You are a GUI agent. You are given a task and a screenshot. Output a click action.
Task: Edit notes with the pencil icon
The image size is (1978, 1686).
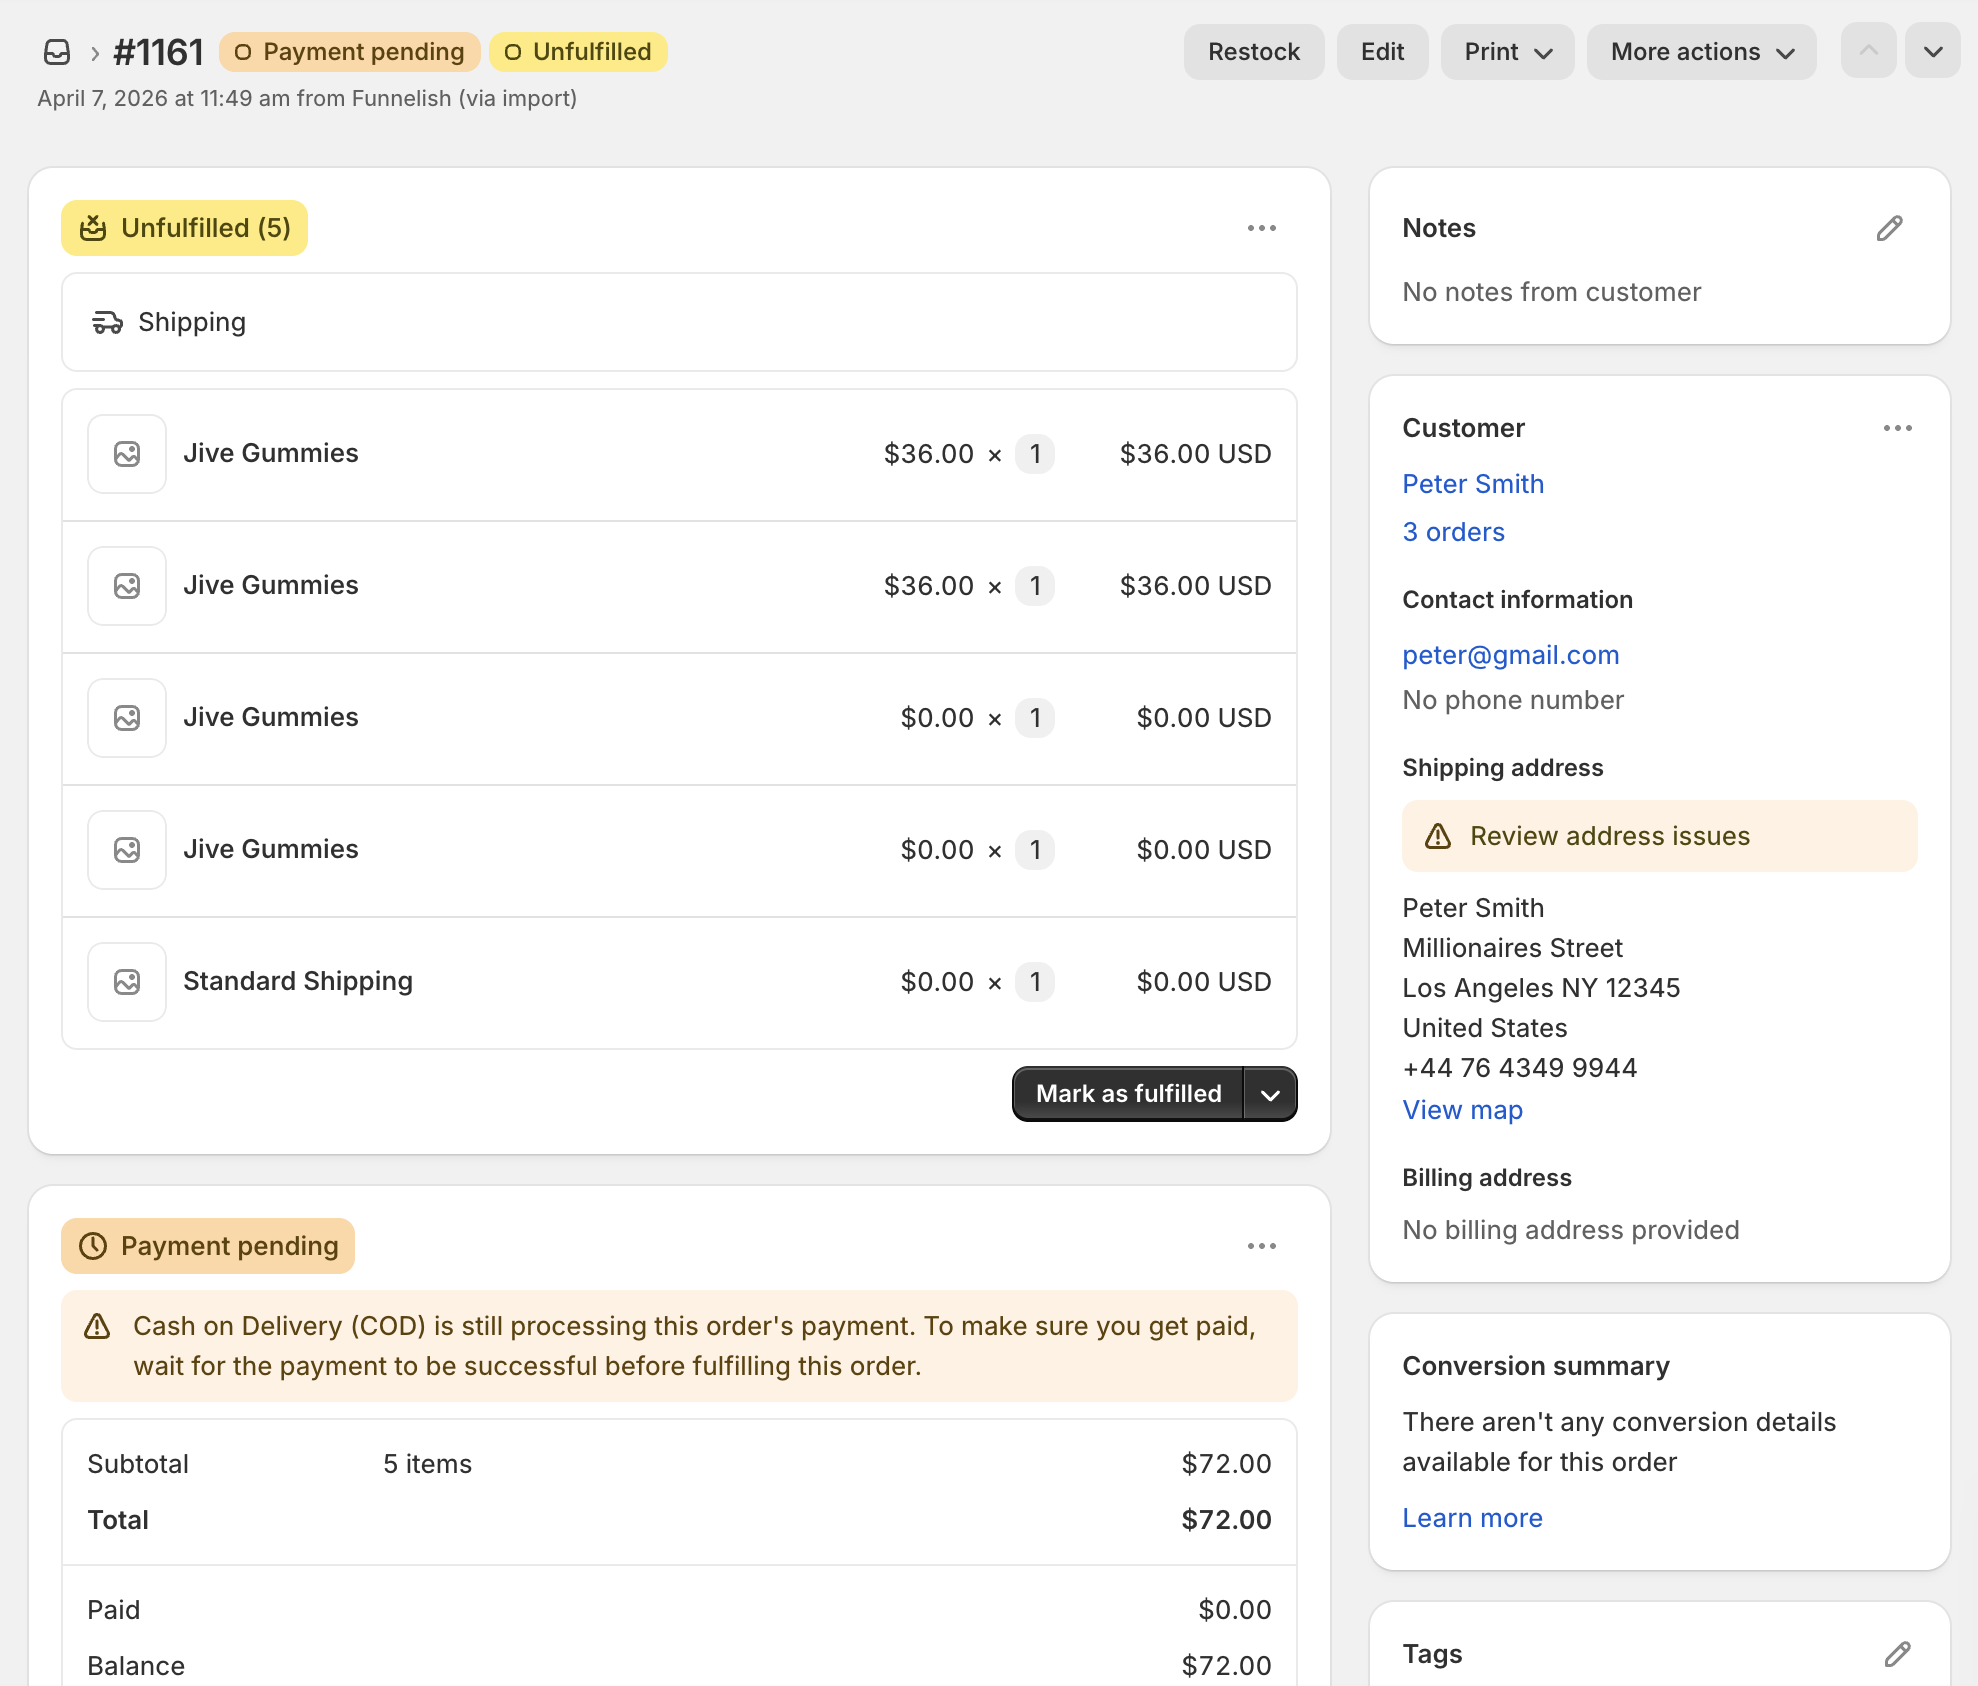click(1889, 228)
